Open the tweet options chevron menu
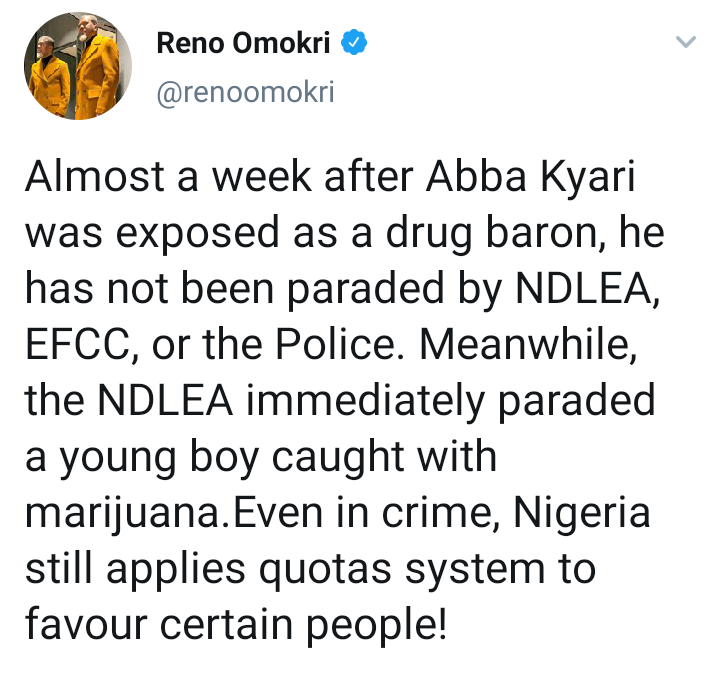Screen dimensions: 720x680 pyautogui.click(x=685, y=43)
